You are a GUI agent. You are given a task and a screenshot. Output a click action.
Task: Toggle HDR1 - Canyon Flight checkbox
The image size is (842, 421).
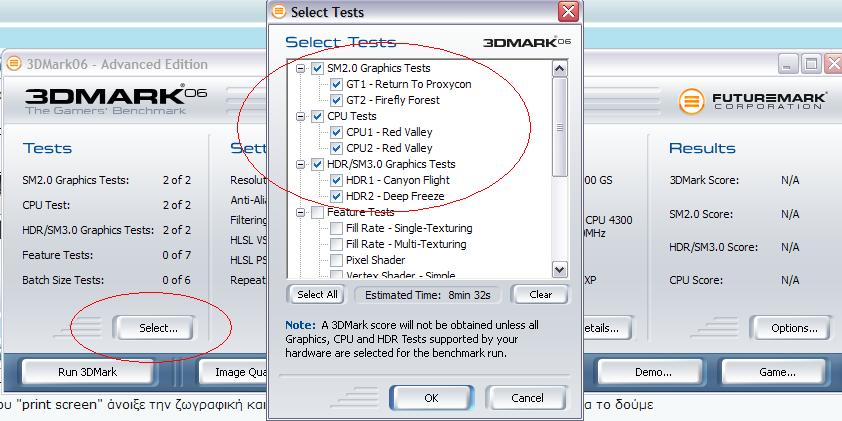[336, 180]
